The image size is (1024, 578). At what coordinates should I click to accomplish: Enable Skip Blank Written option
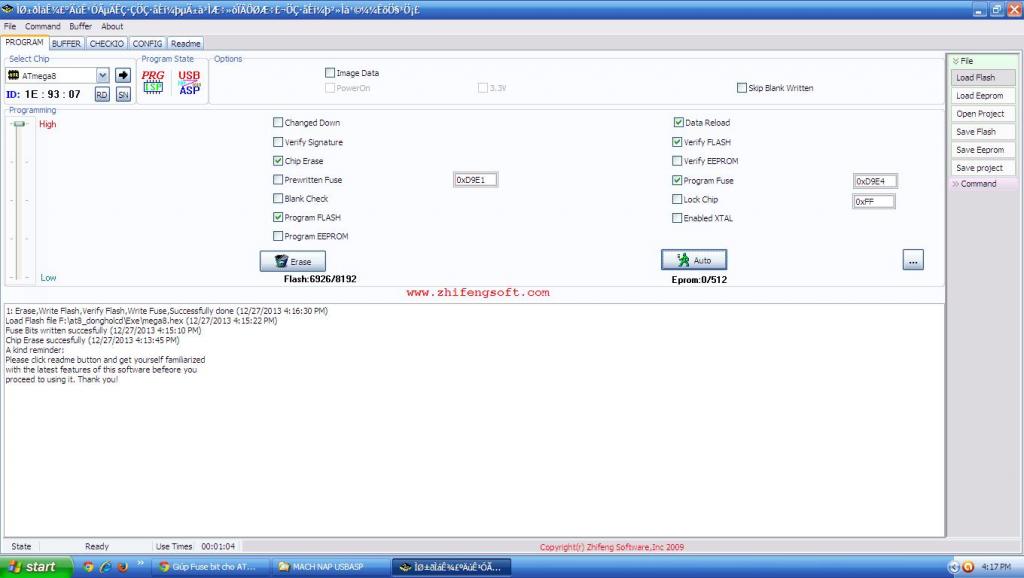point(742,88)
